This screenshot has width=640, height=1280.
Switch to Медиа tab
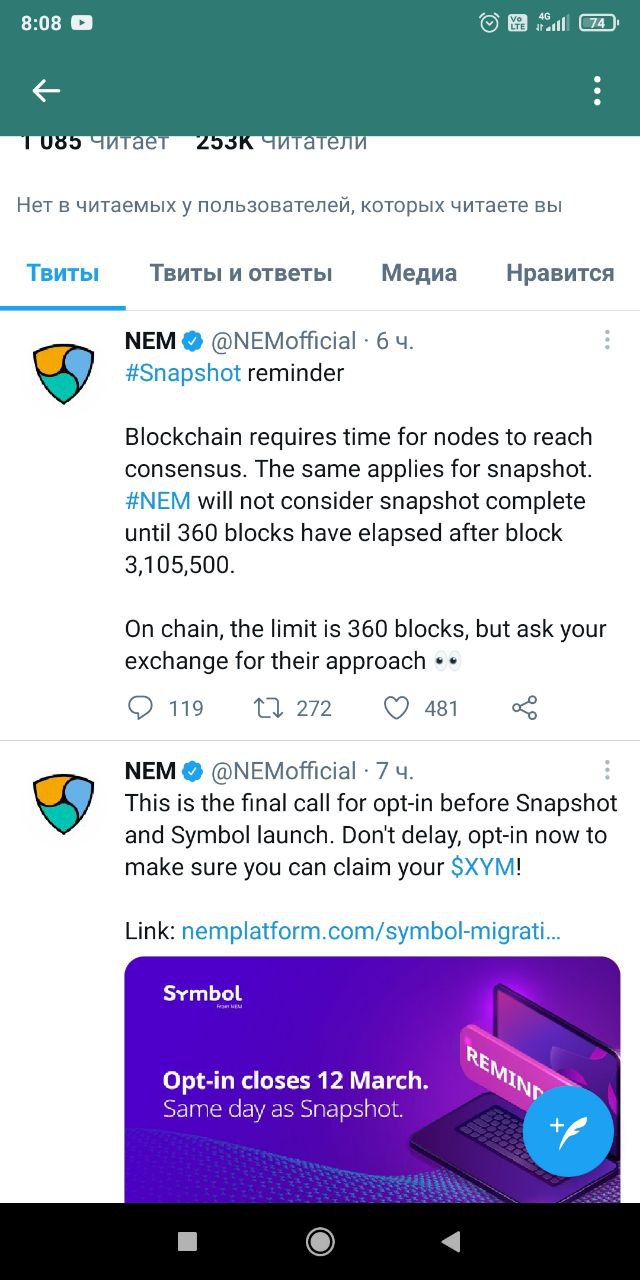419,273
